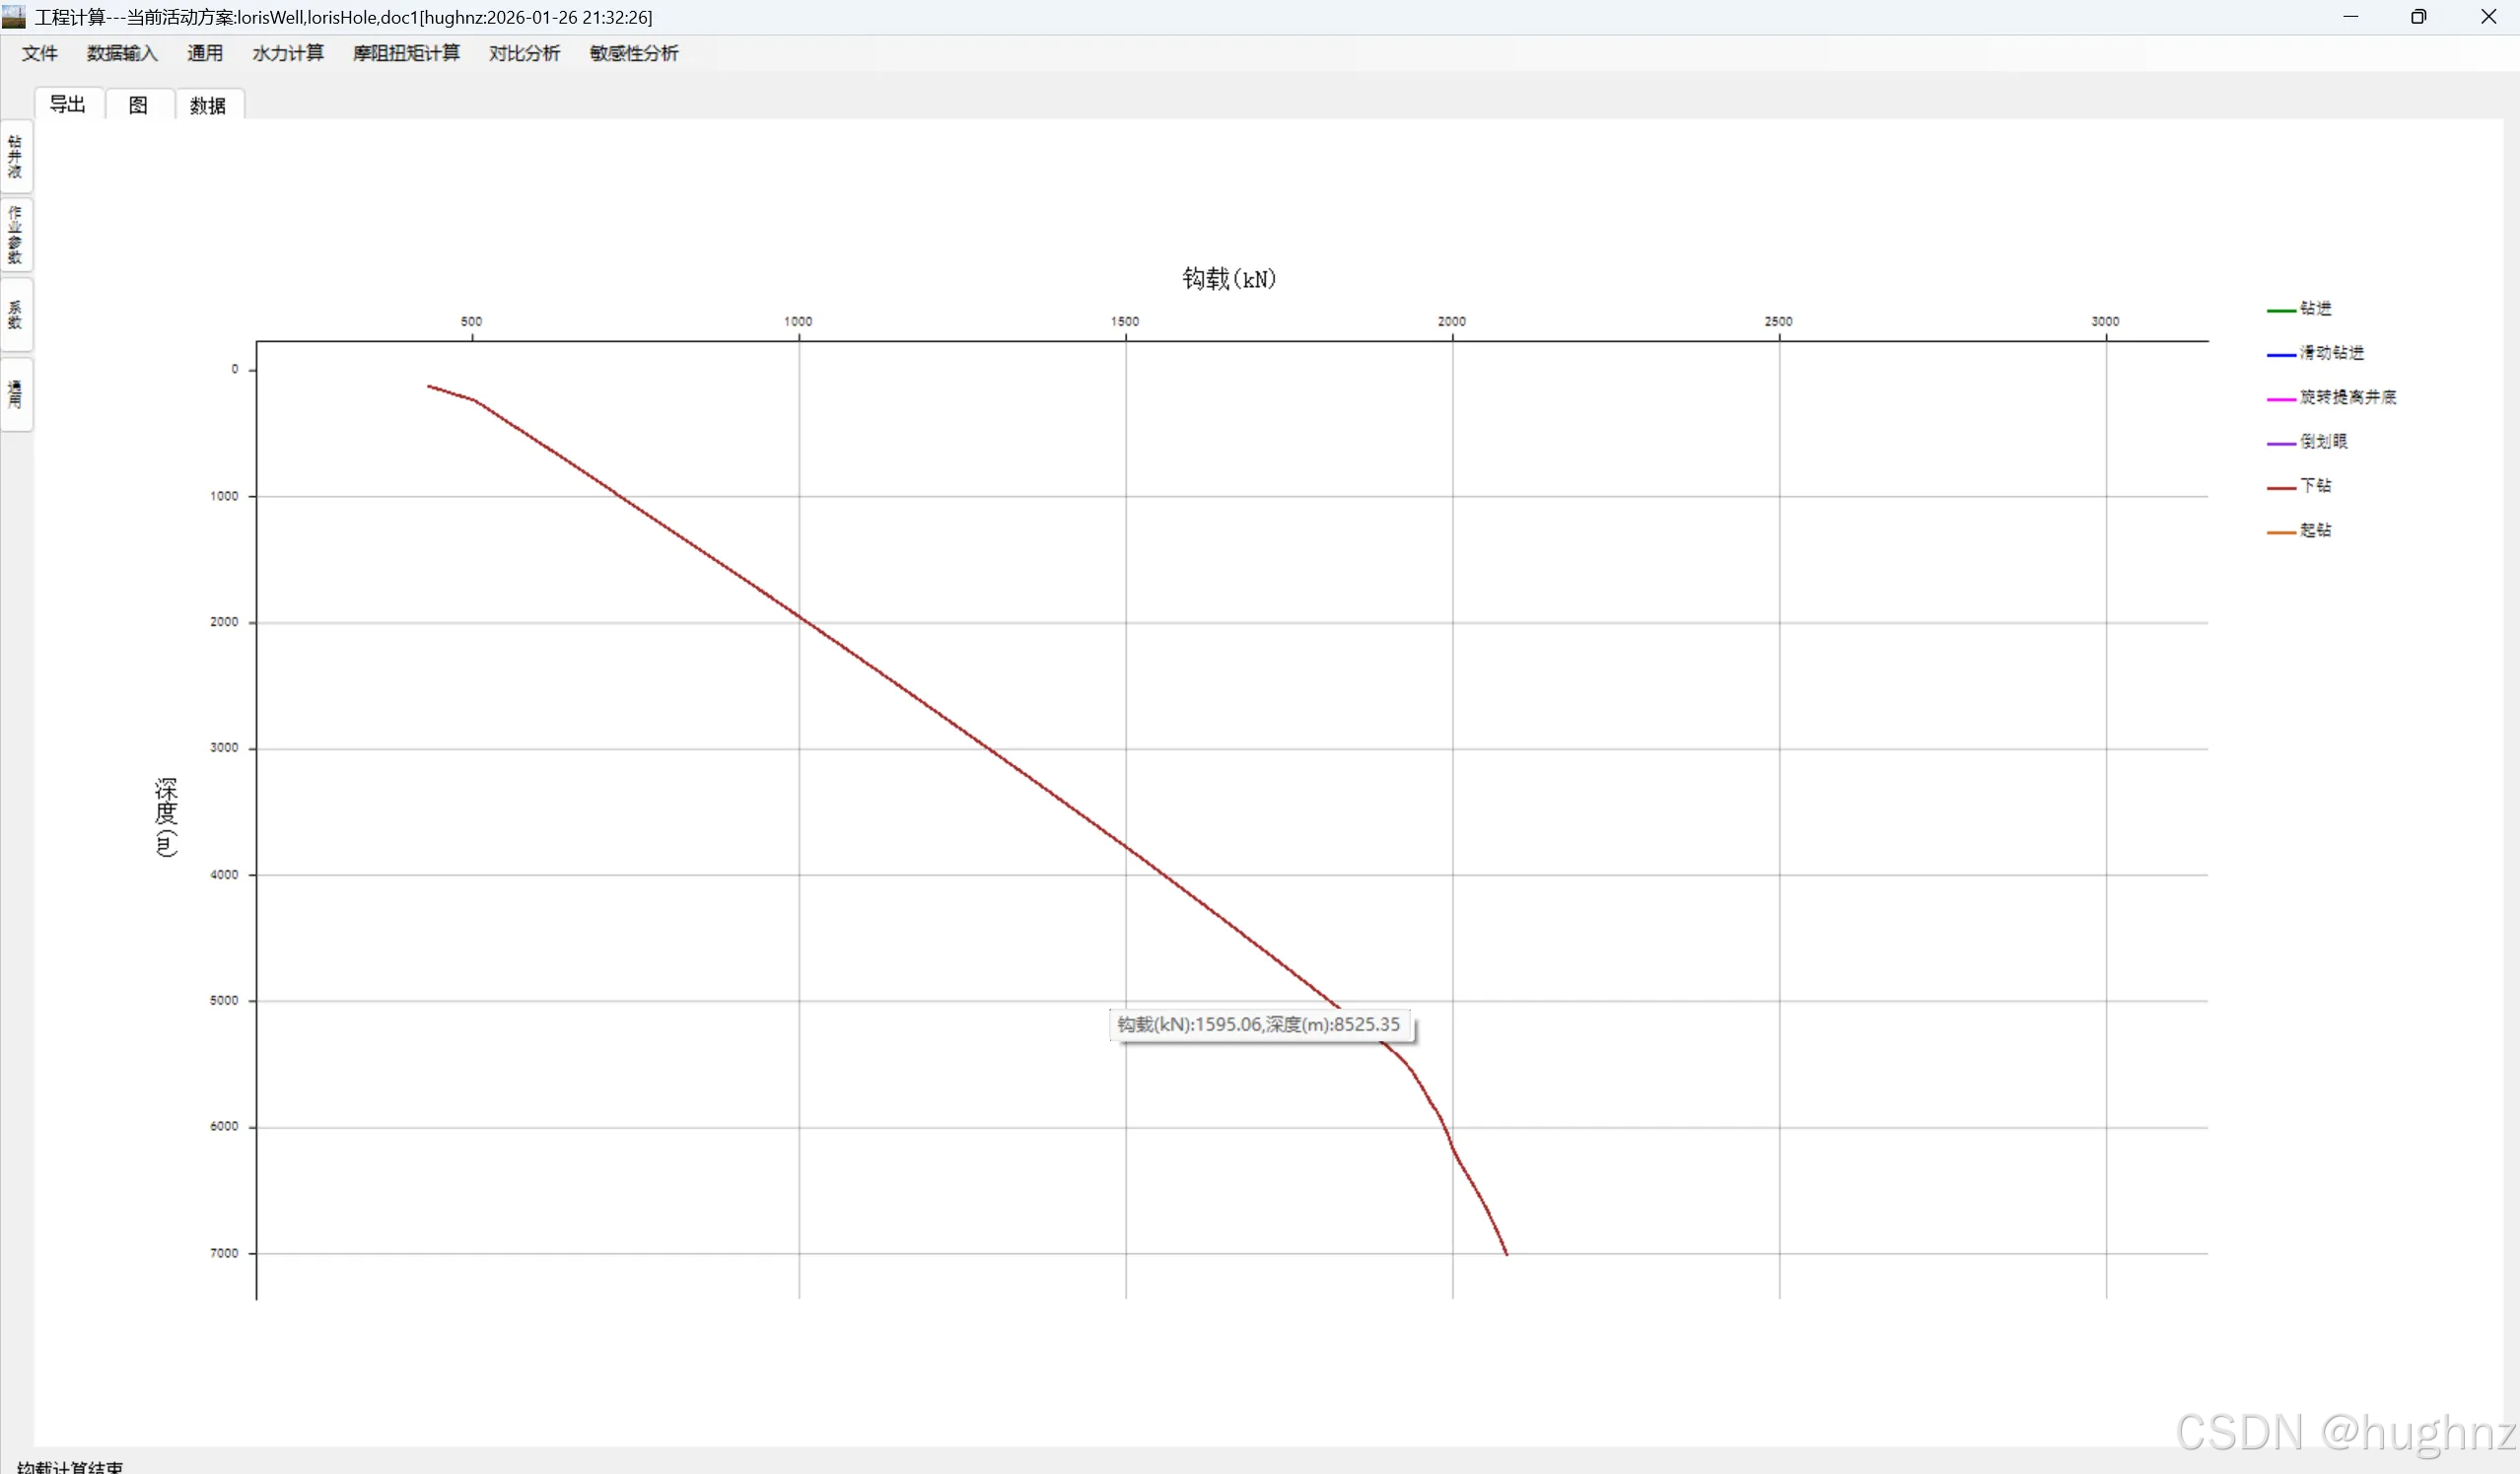The height and width of the screenshot is (1474, 2520).
Task: Click the 下钻 red legend swatch
Action: point(2281,487)
